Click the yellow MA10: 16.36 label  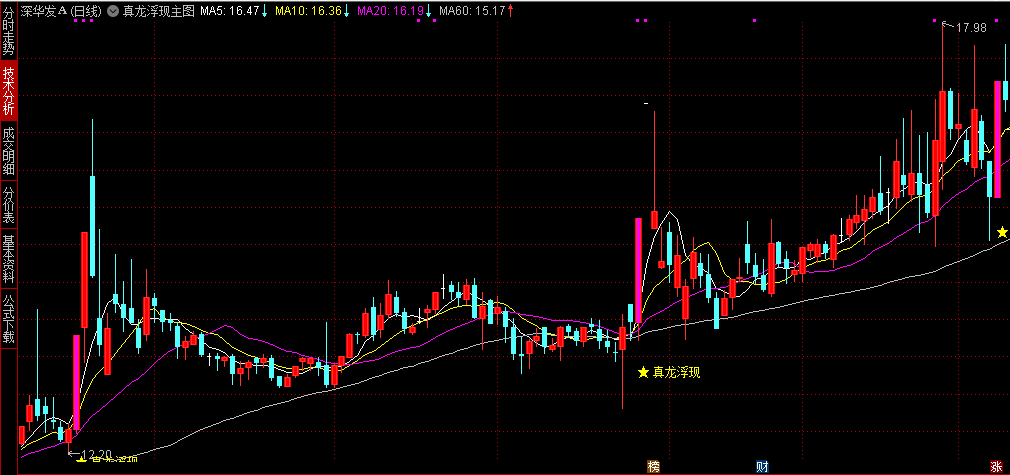tap(309, 11)
